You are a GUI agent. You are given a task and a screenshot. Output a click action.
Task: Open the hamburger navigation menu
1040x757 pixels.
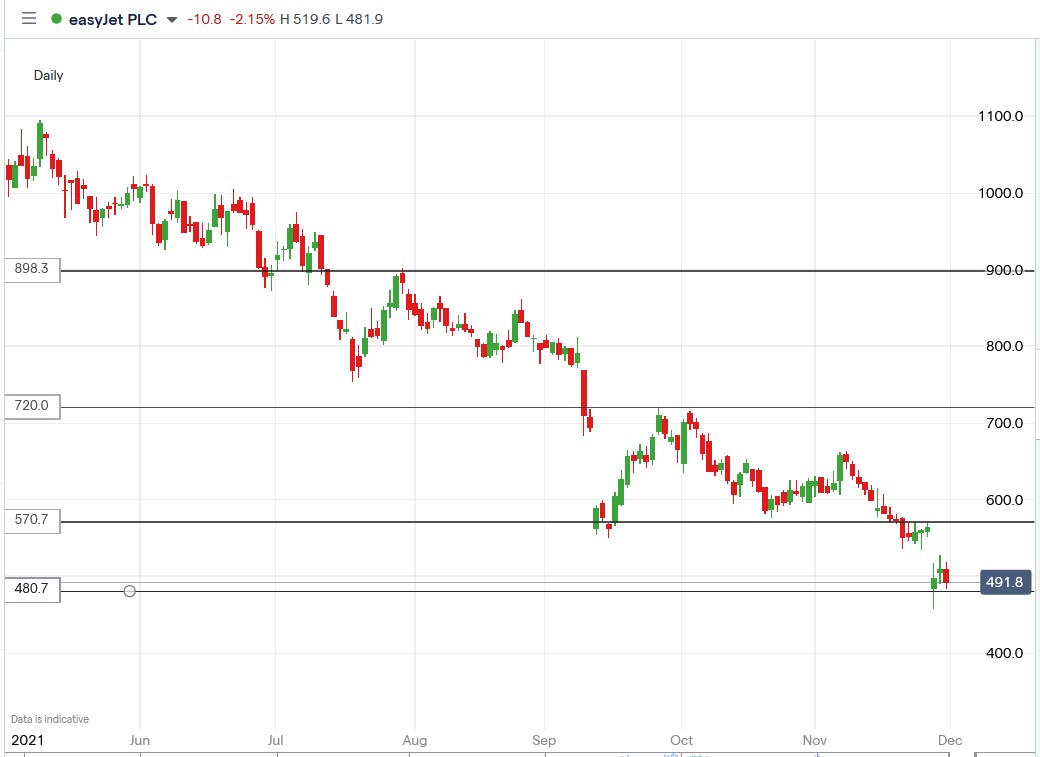[28, 18]
